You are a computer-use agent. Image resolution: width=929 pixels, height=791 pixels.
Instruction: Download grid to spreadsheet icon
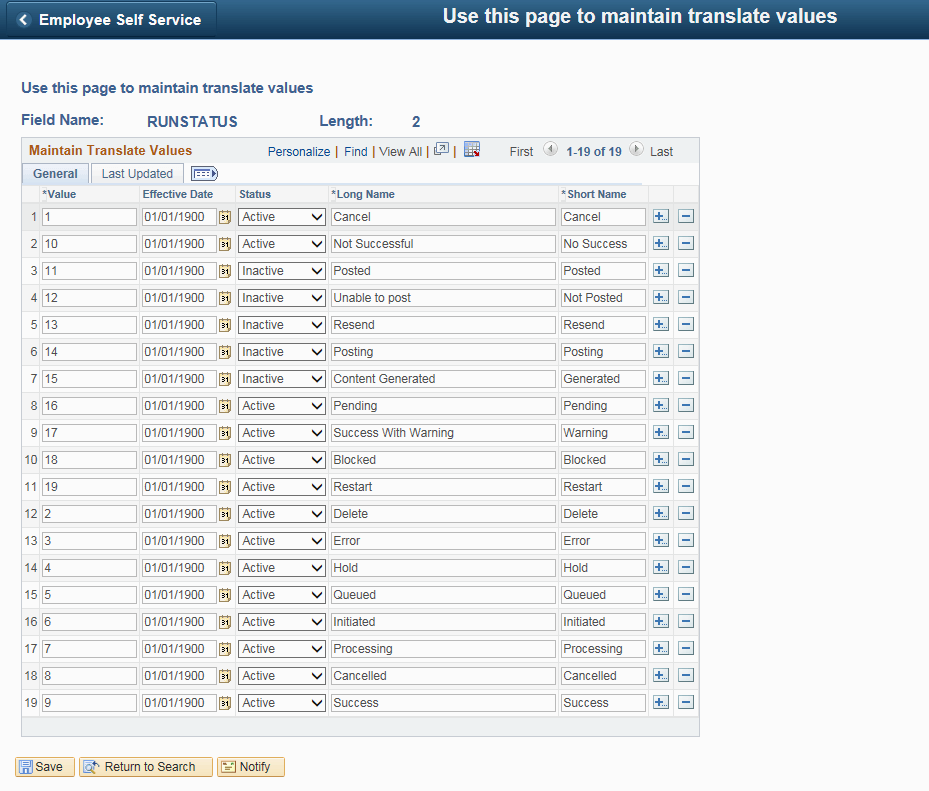472,150
